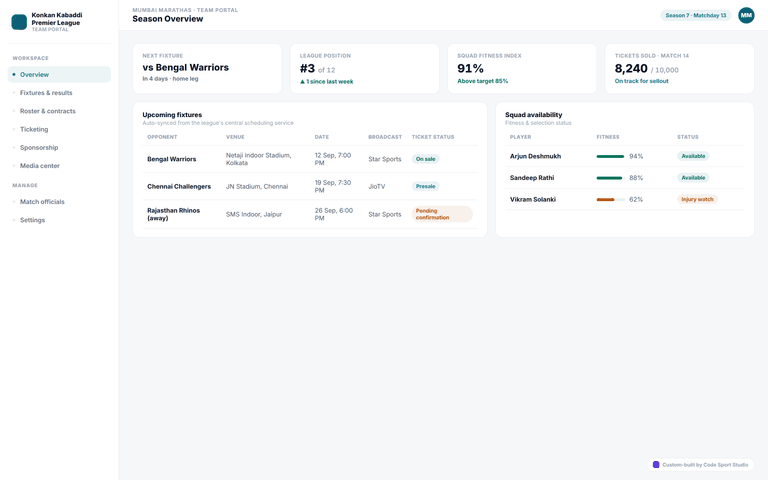Viewport: 768px width, 480px height.
Task: Click the Presale ticket status badge
Action: pyautogui.click(x=426, y=186)
